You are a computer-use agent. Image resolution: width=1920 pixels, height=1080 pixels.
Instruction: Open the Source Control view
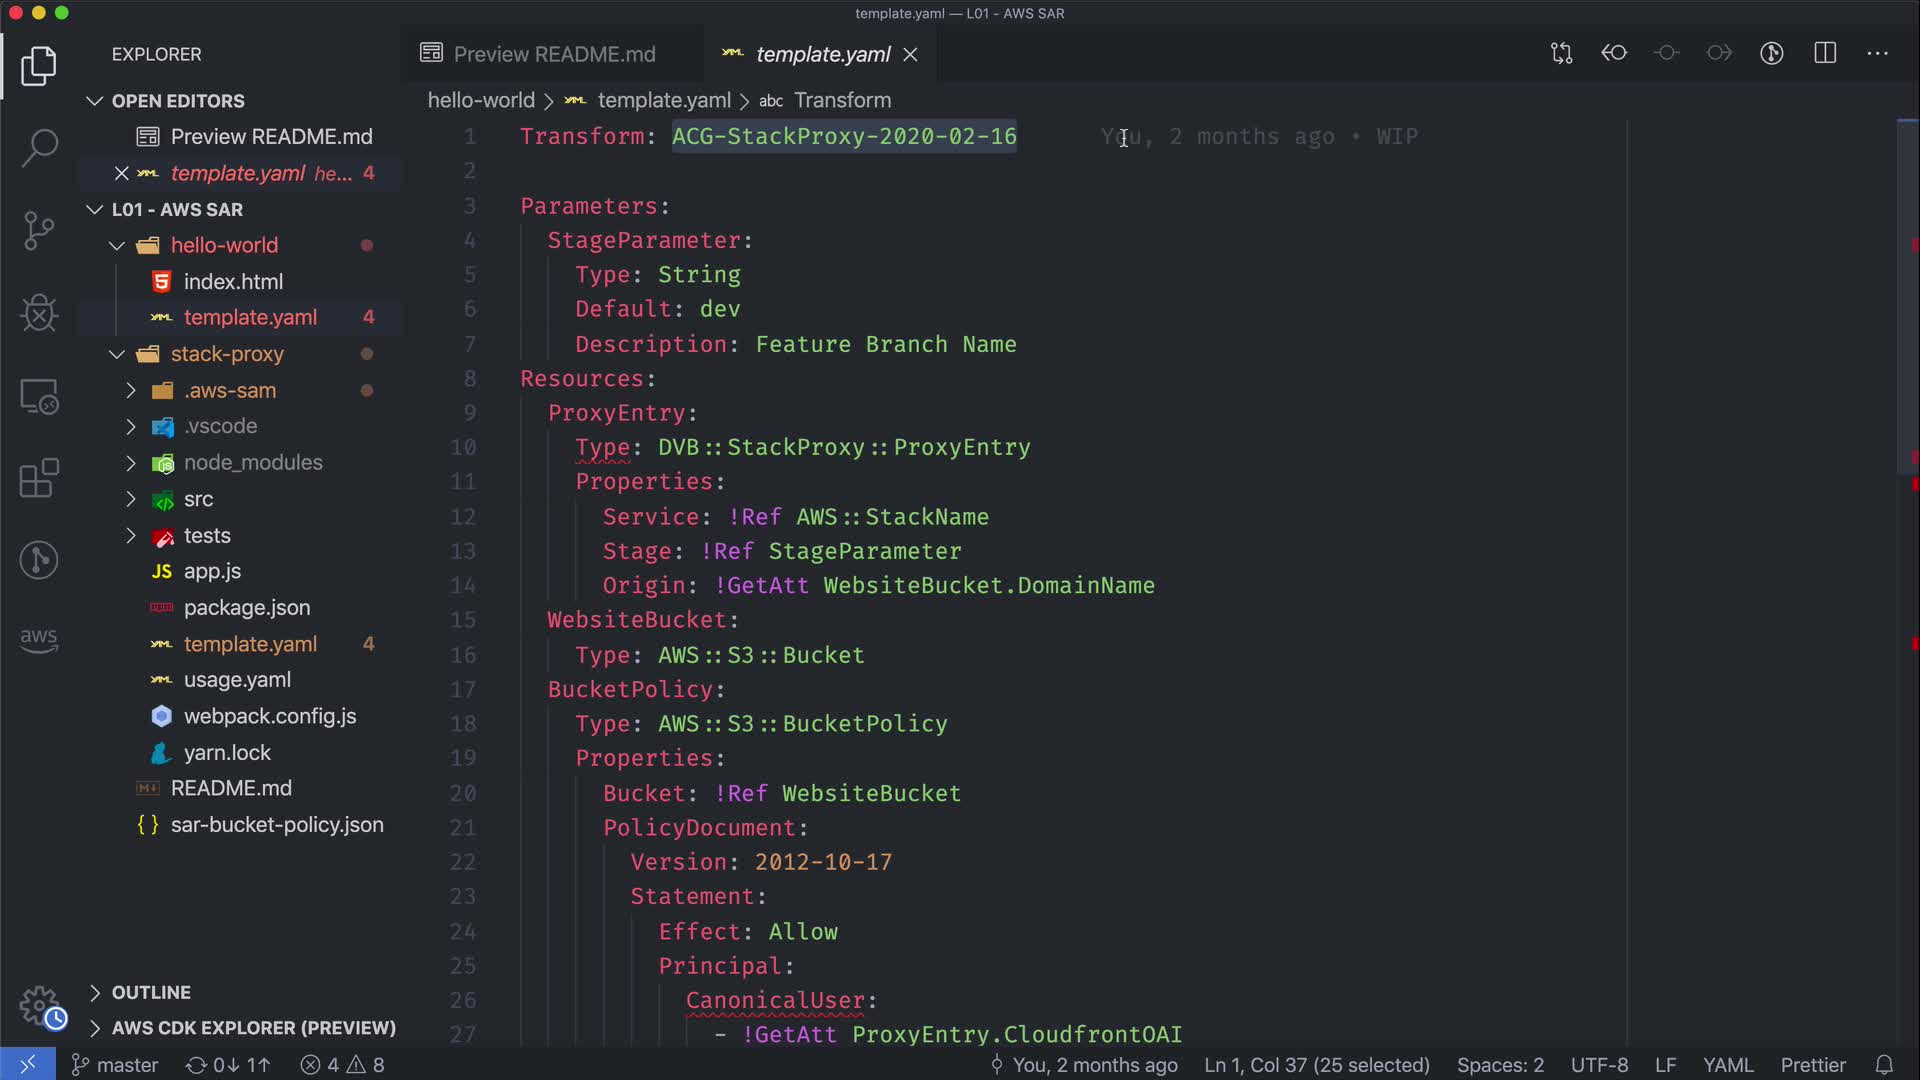point(39,231)
